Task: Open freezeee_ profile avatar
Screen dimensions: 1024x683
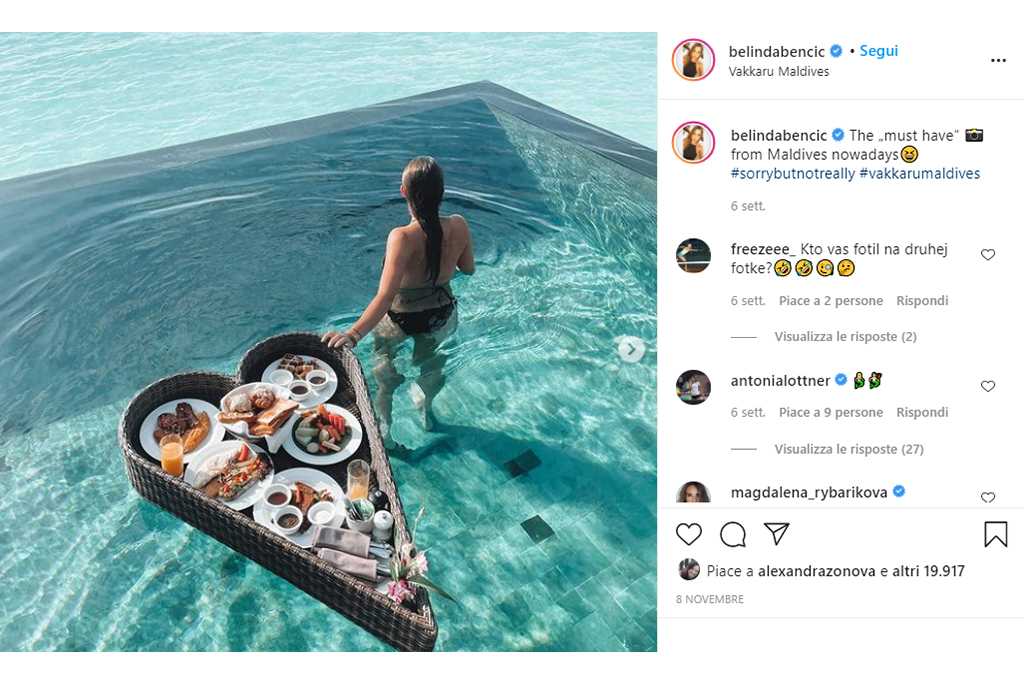Action: [x=693, y=256]
